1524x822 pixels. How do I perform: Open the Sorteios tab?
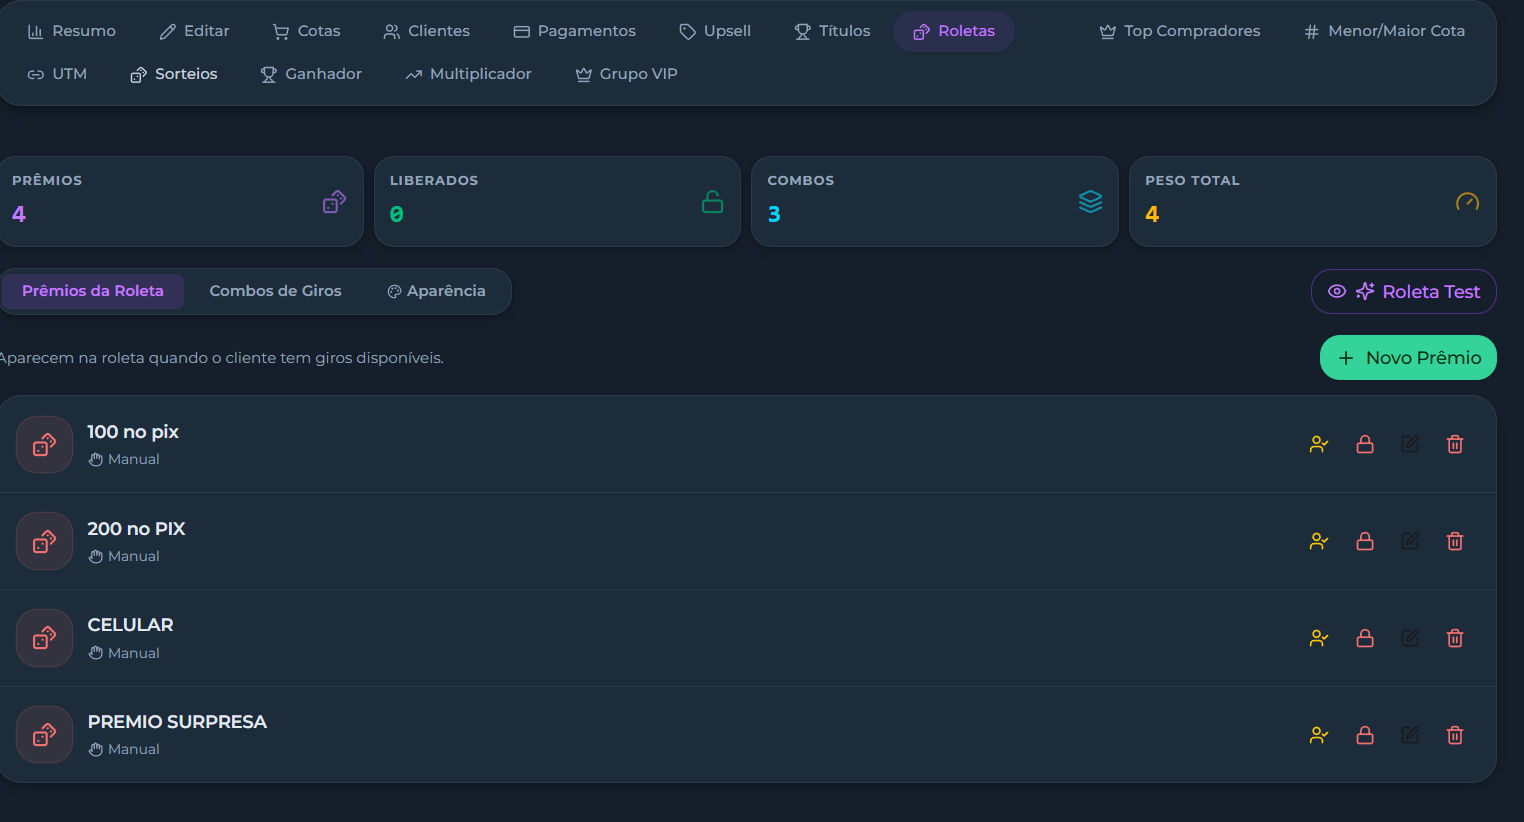pyautogui.click(x=174, y=74)
